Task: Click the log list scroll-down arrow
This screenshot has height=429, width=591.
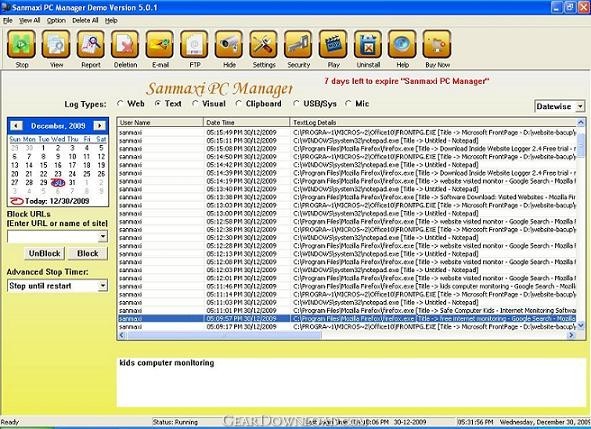Action: 580,325
